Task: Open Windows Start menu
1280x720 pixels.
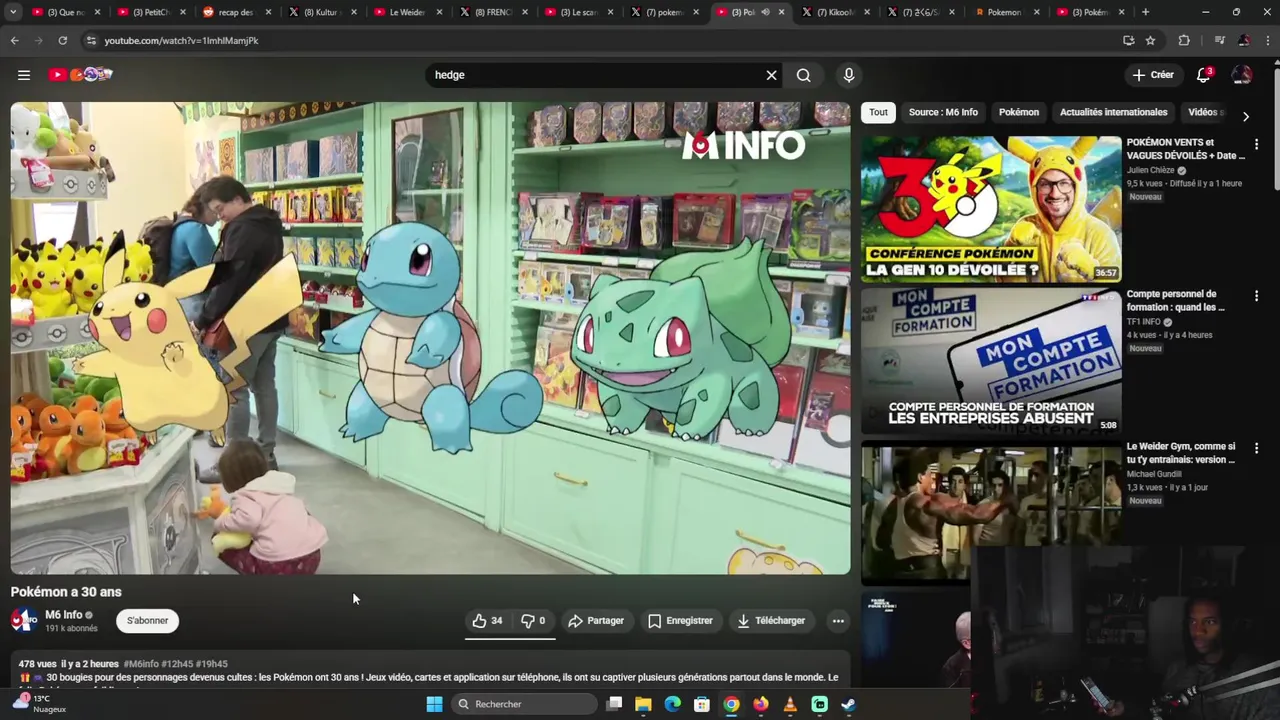Action: pyautogui.click(x=434, y=704)
